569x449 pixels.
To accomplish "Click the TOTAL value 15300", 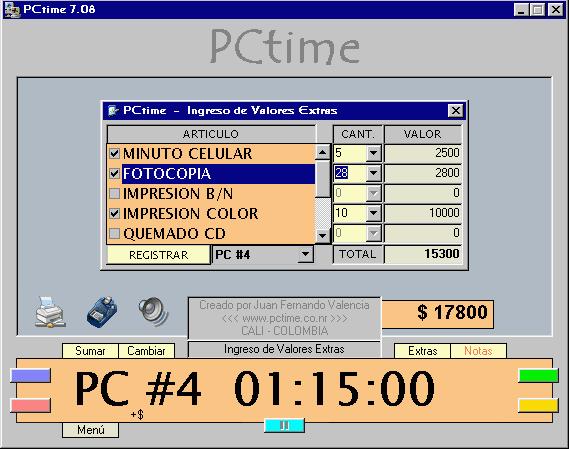I will 423,254.
